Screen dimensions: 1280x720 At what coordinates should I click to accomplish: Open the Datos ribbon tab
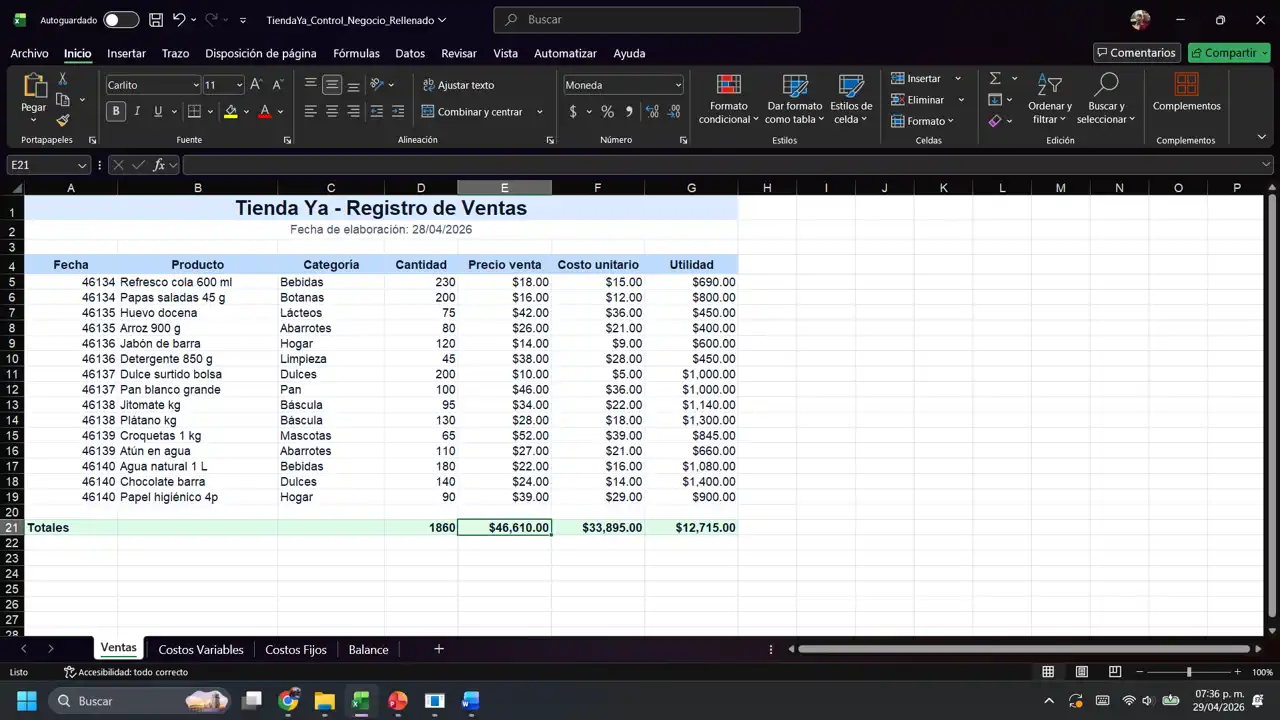(410, 53)
